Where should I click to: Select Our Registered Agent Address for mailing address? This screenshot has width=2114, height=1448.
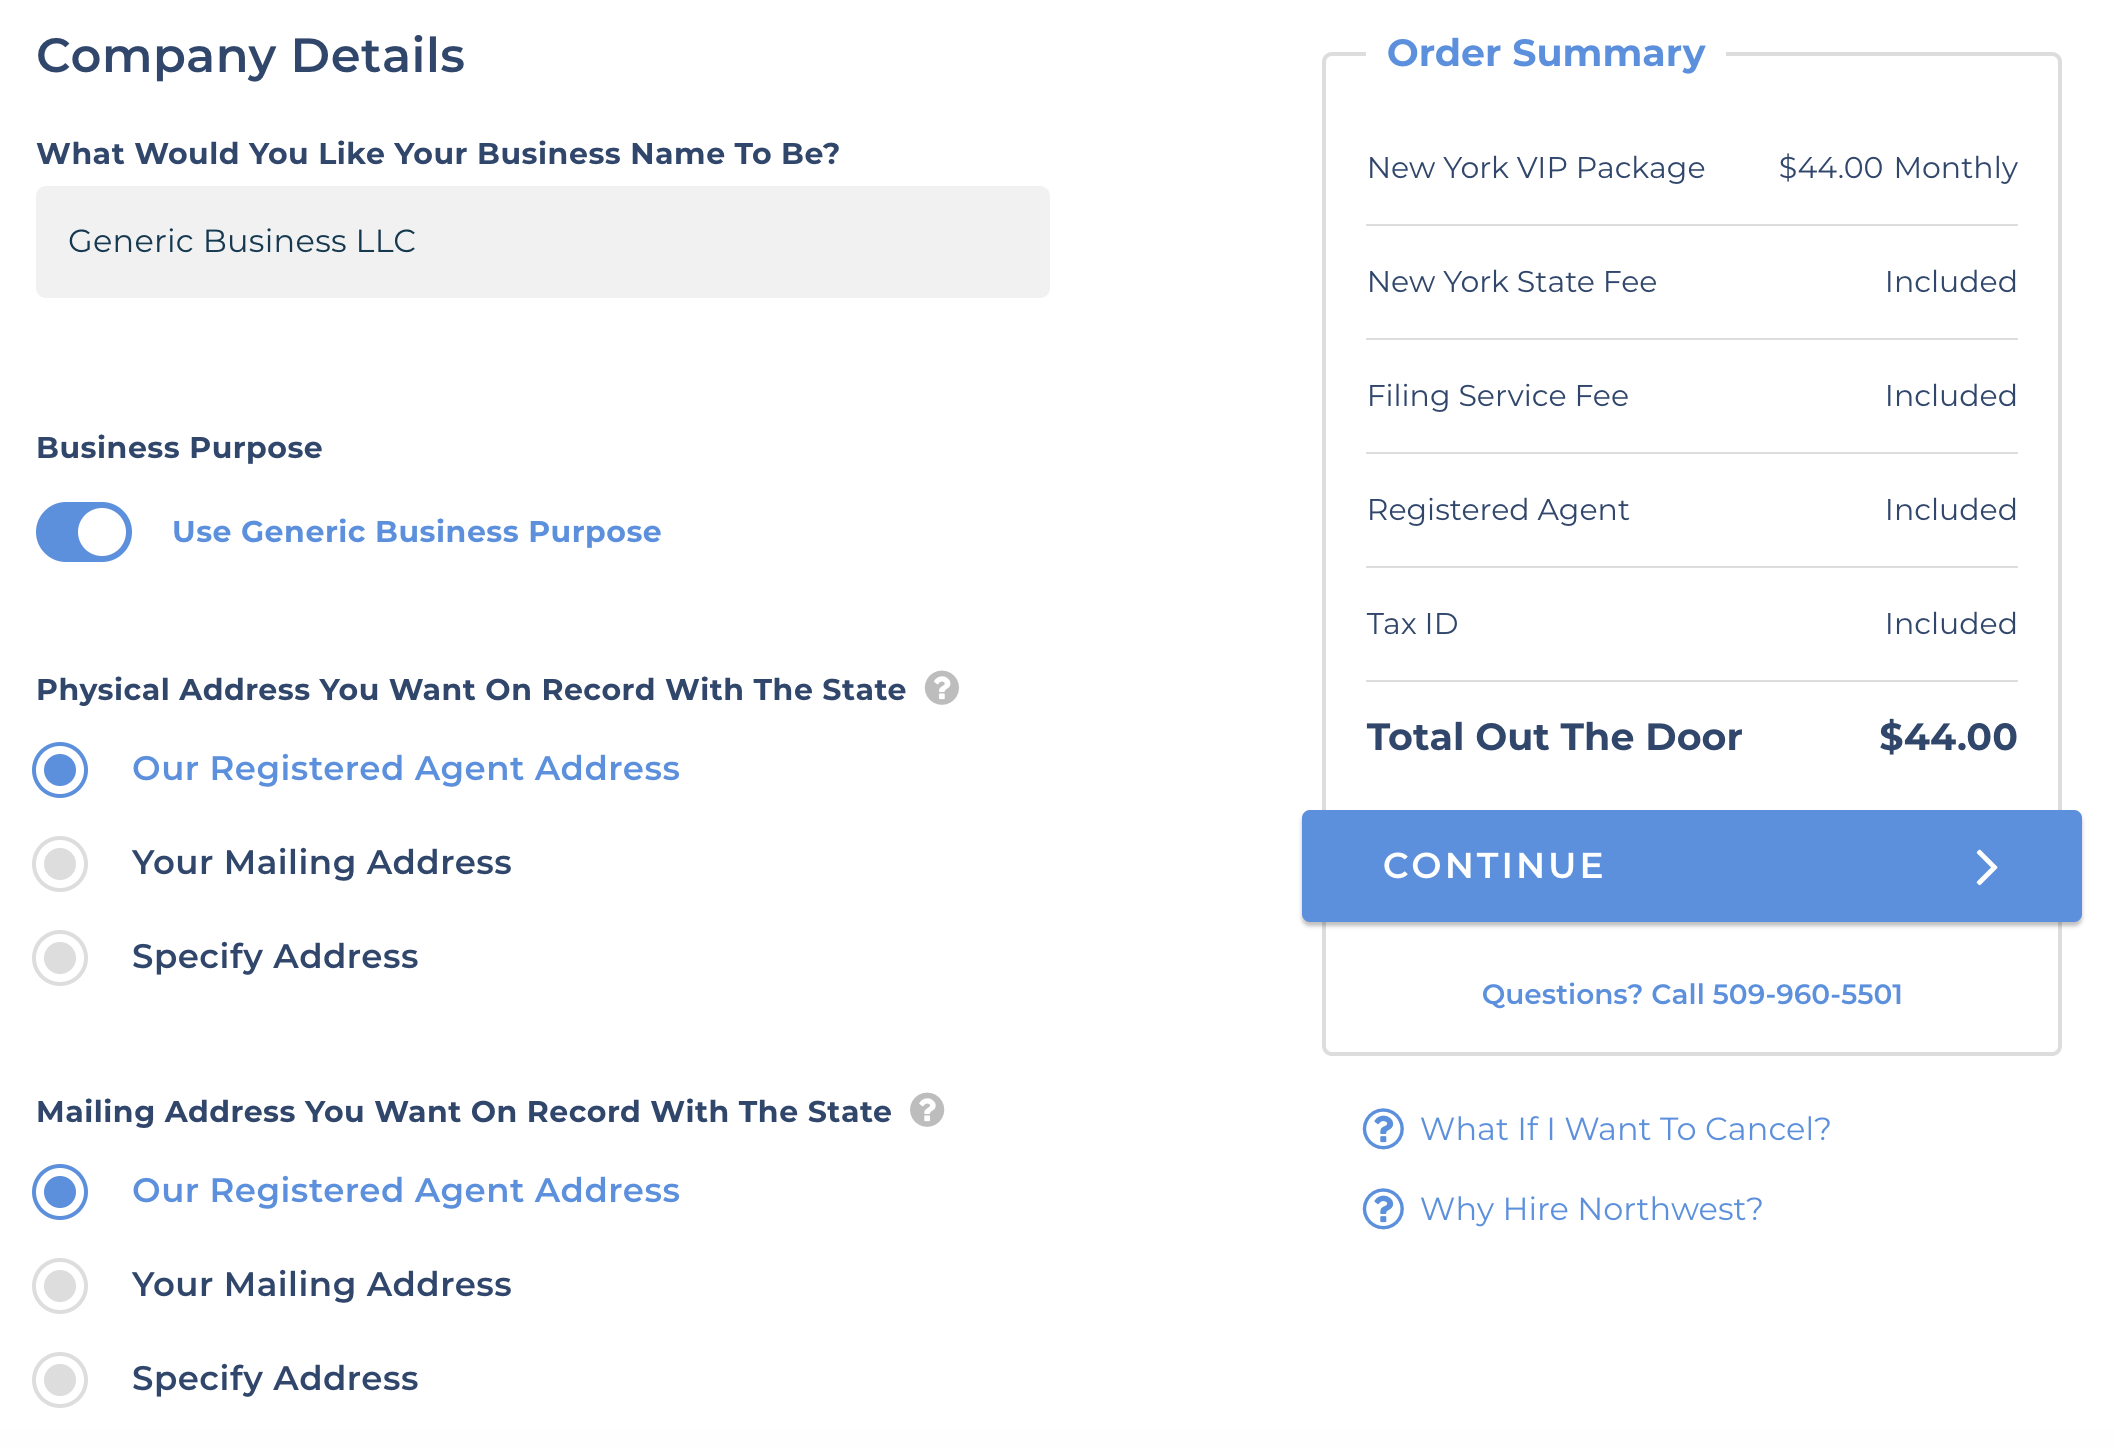(x=60, y=1191)
